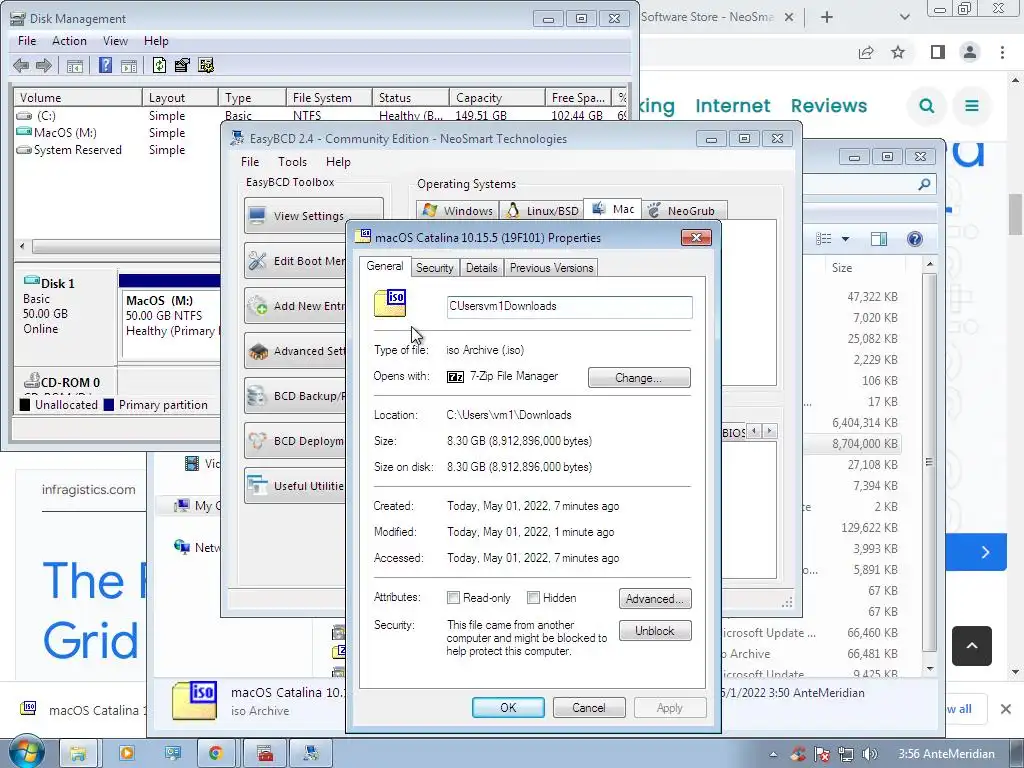Click the Disk Management volume list horizontal scrollbar
The height and width of the screenshot is (768, 1024).
pyautogui.click(x=124, y=246)
